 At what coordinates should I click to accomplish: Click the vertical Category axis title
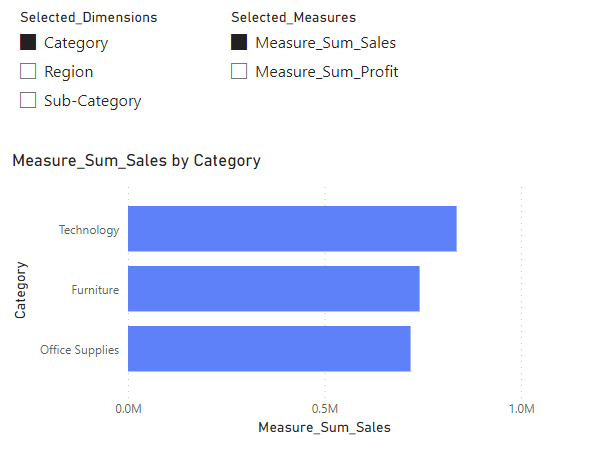(x=20, y=290)
